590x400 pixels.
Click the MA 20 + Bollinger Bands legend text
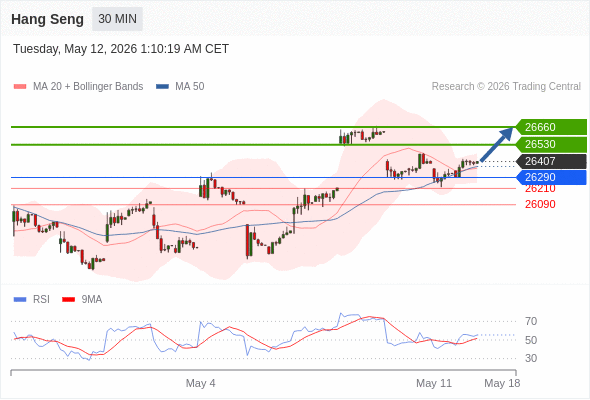88,87
